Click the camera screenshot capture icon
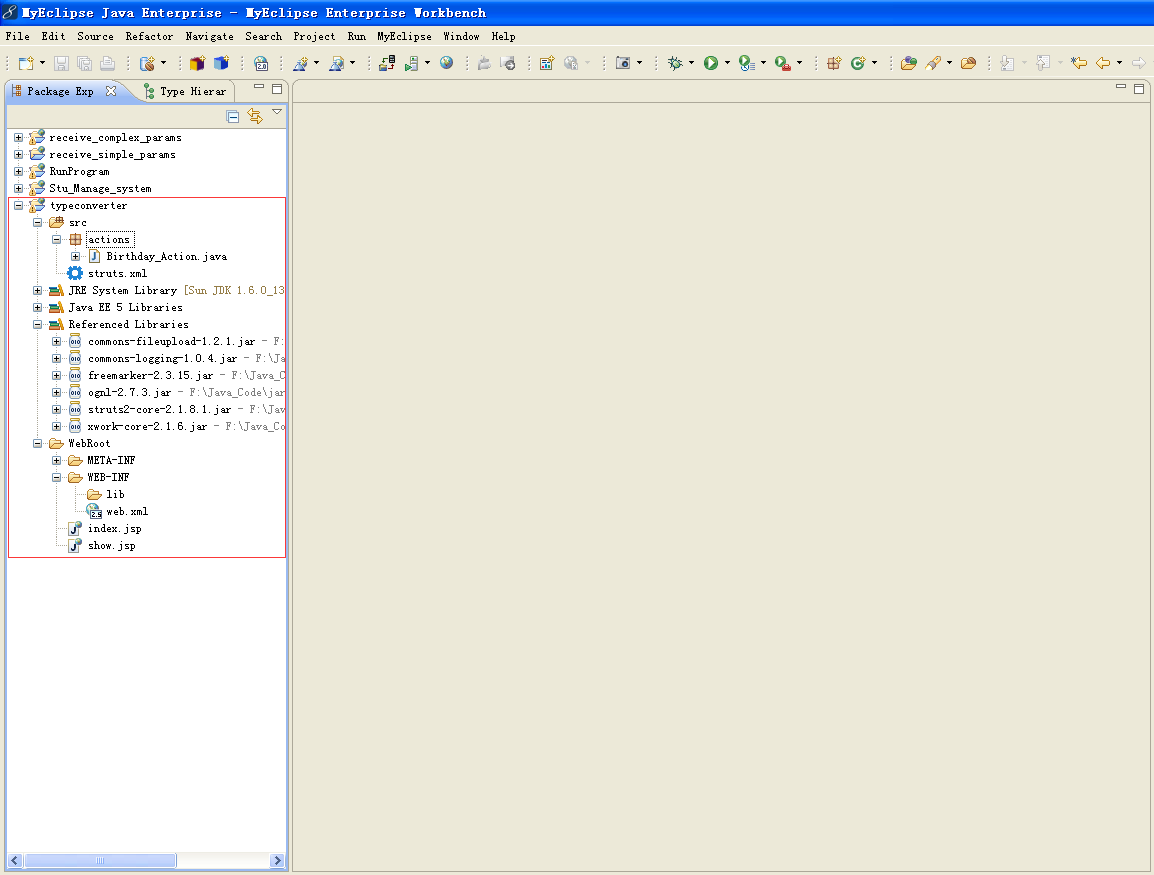Image resolution: width=1154 pixels, height=875 pixels. [623, 63]
